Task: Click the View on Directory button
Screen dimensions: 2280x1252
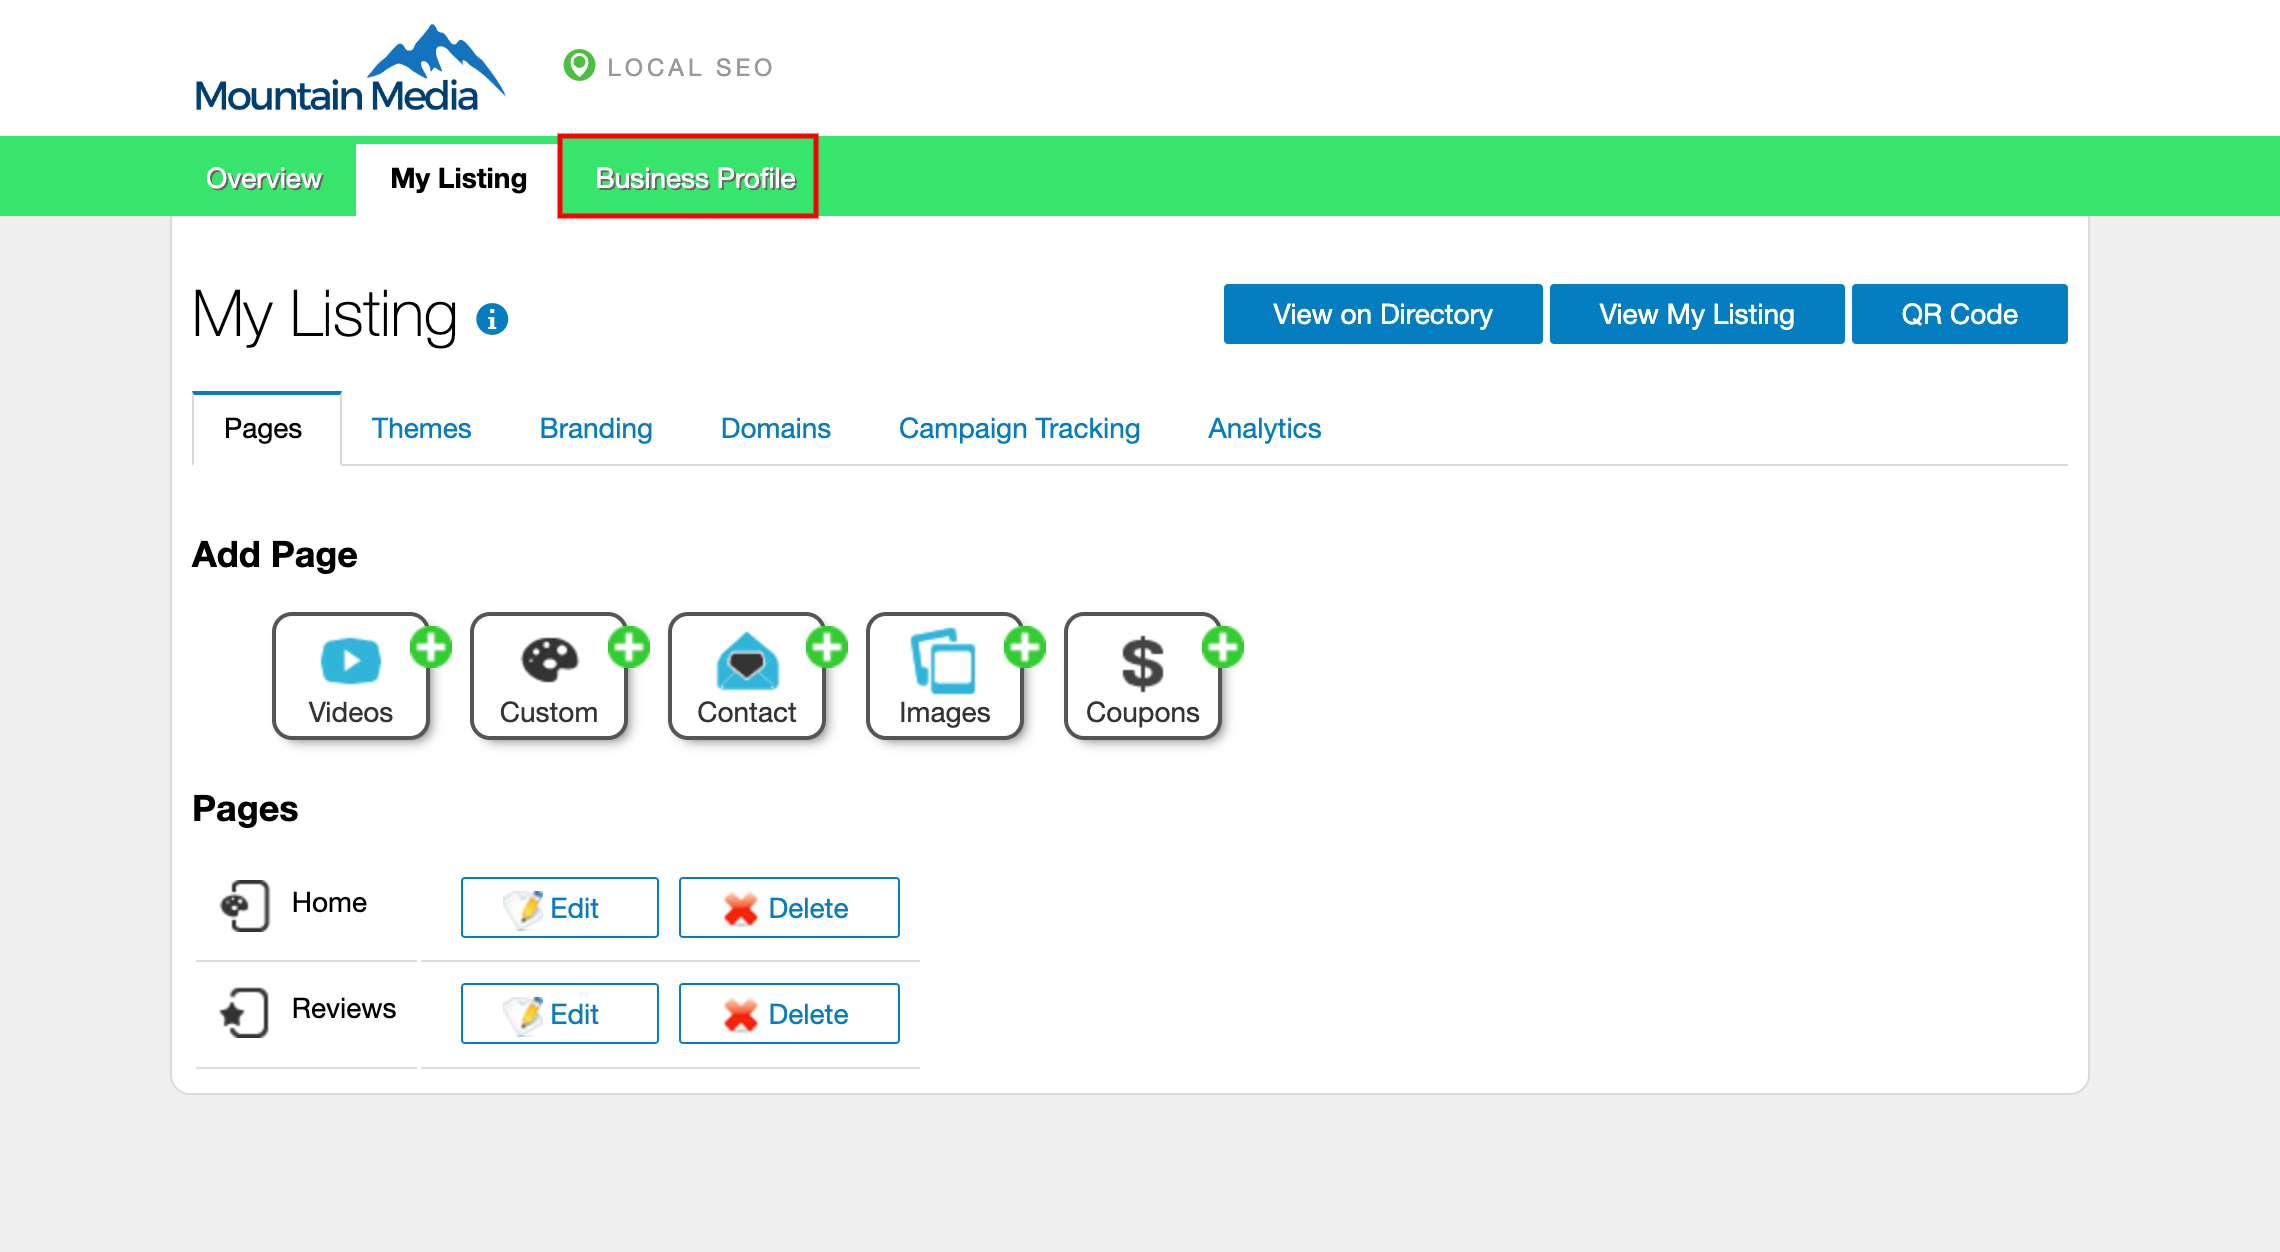Action: 1382,314
